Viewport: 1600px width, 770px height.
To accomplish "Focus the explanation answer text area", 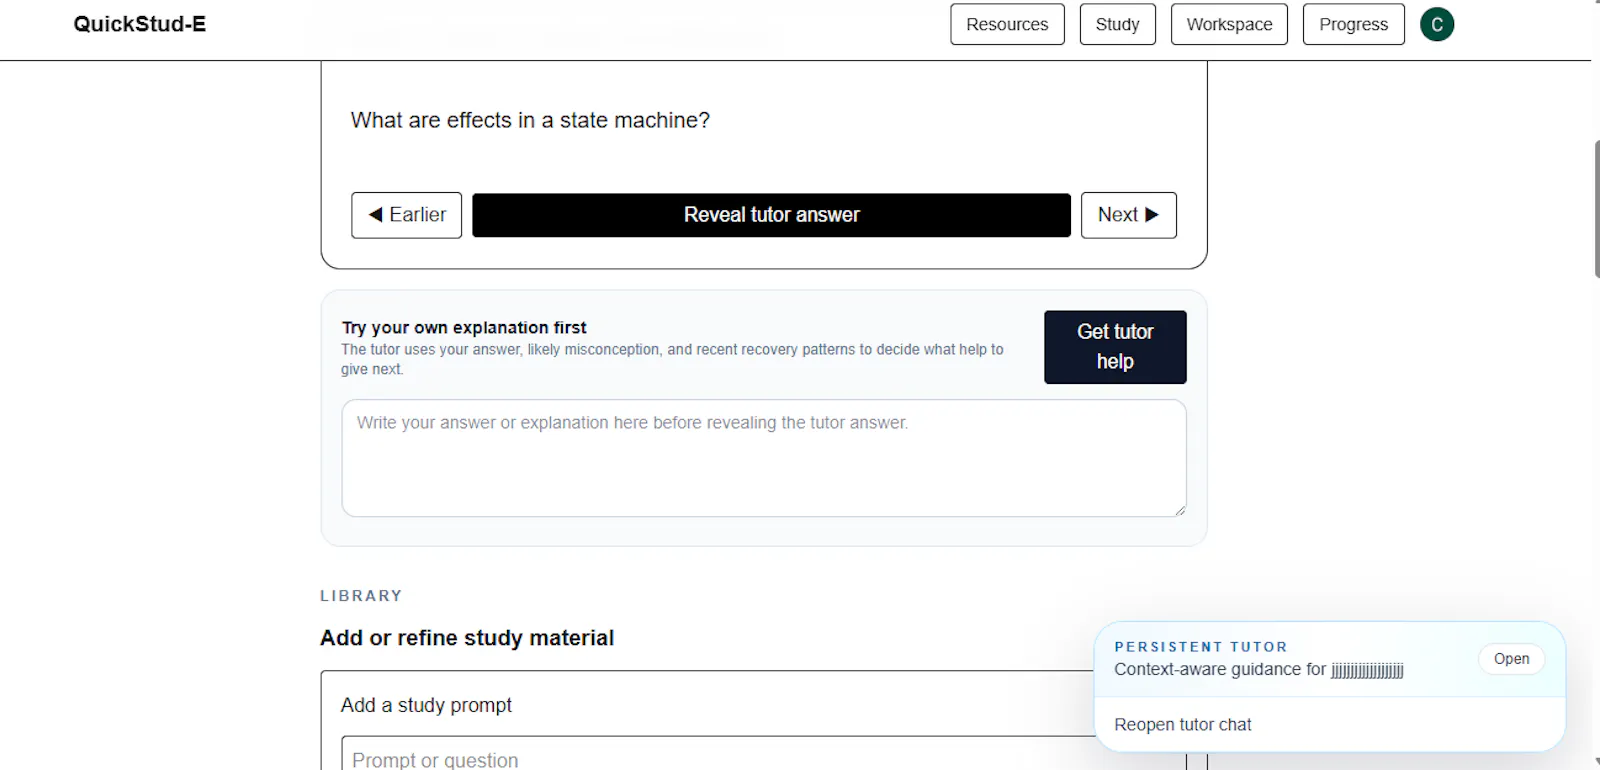I will [x=764, y=458].
